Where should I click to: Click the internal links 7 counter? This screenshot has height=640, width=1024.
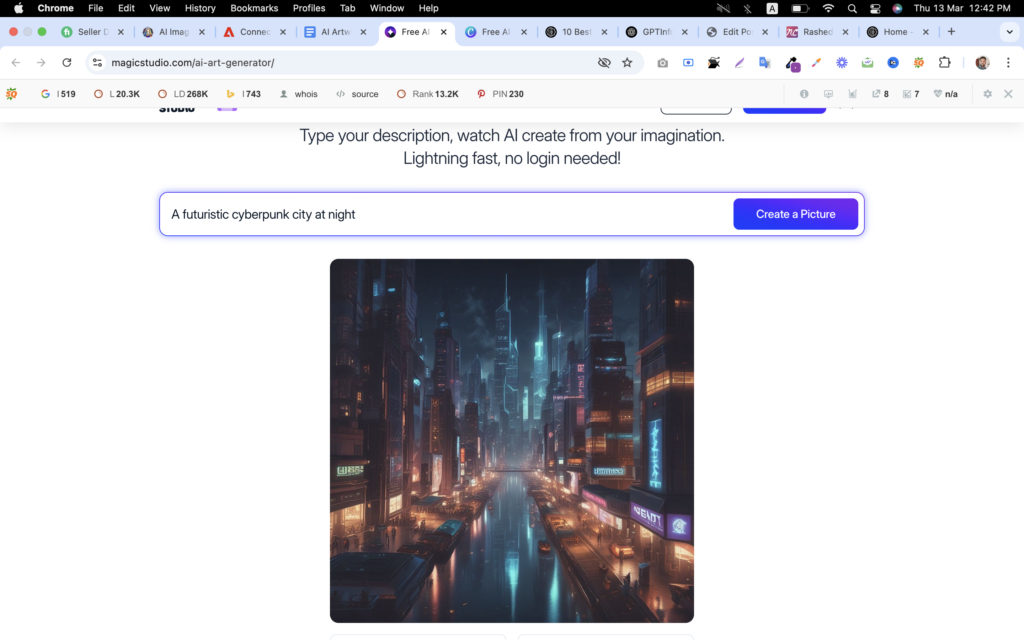coord(911,94)
